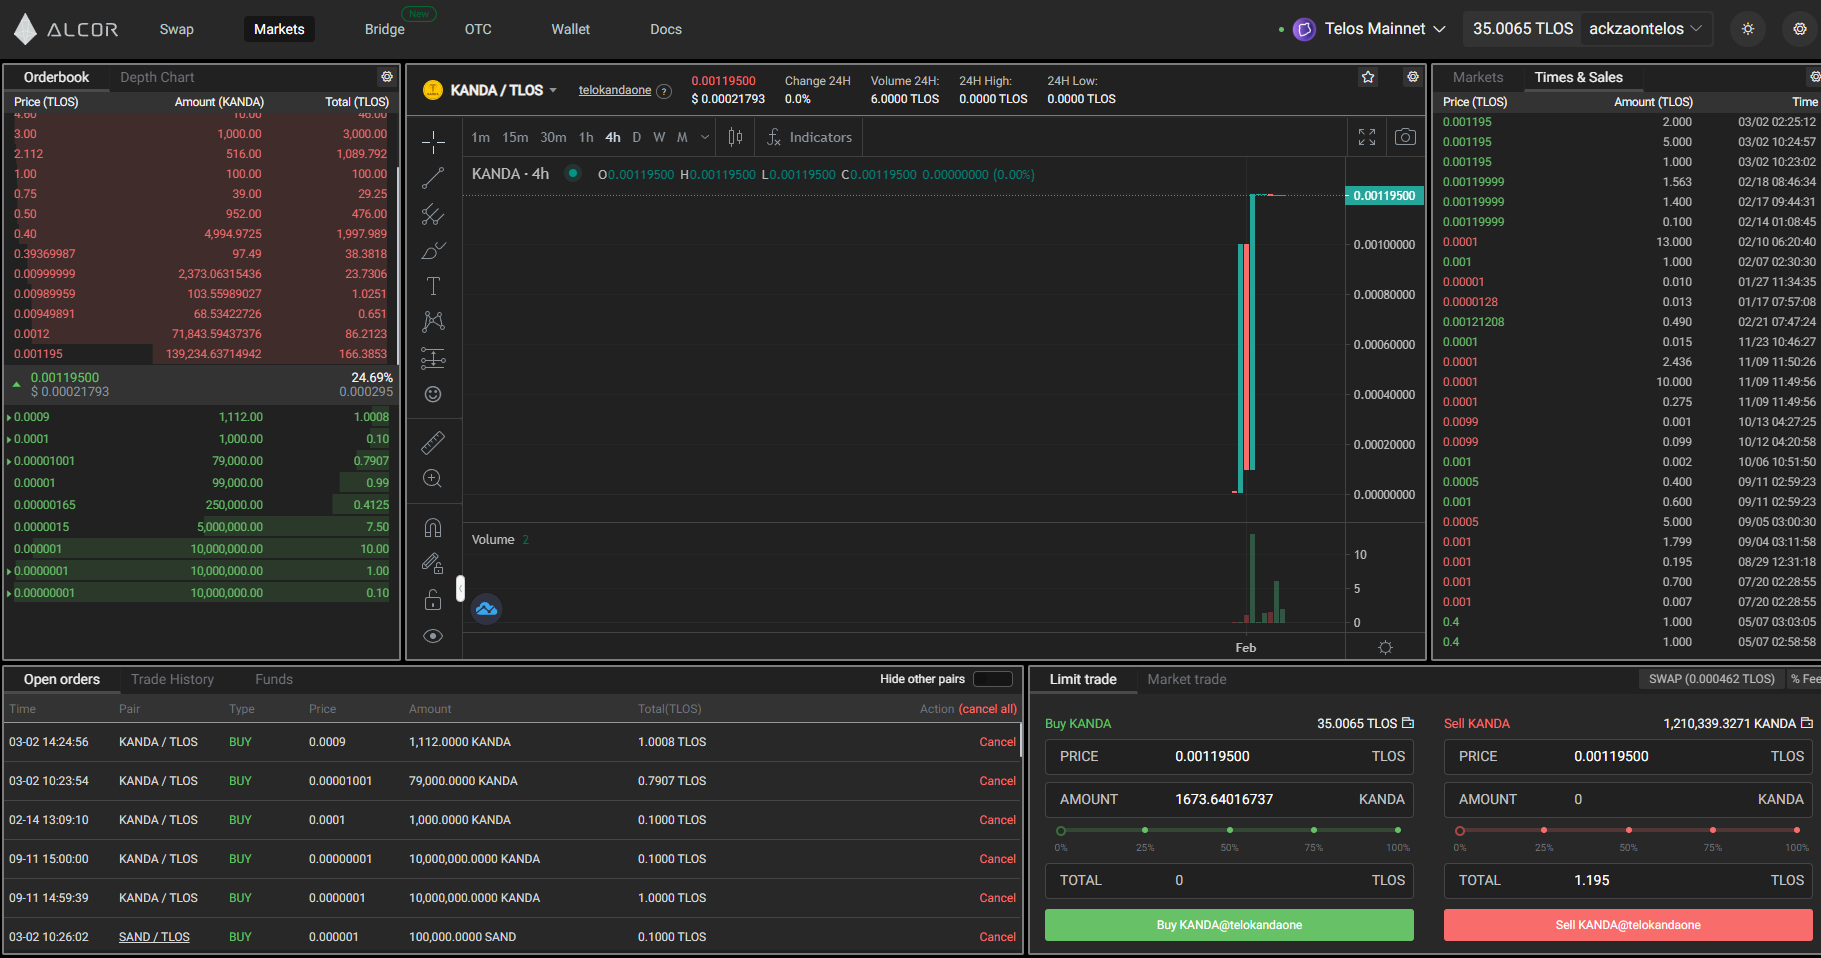This screenshot has height=958, width=1821.
Task: Open the Funds tab
Action: pos(274,679)
